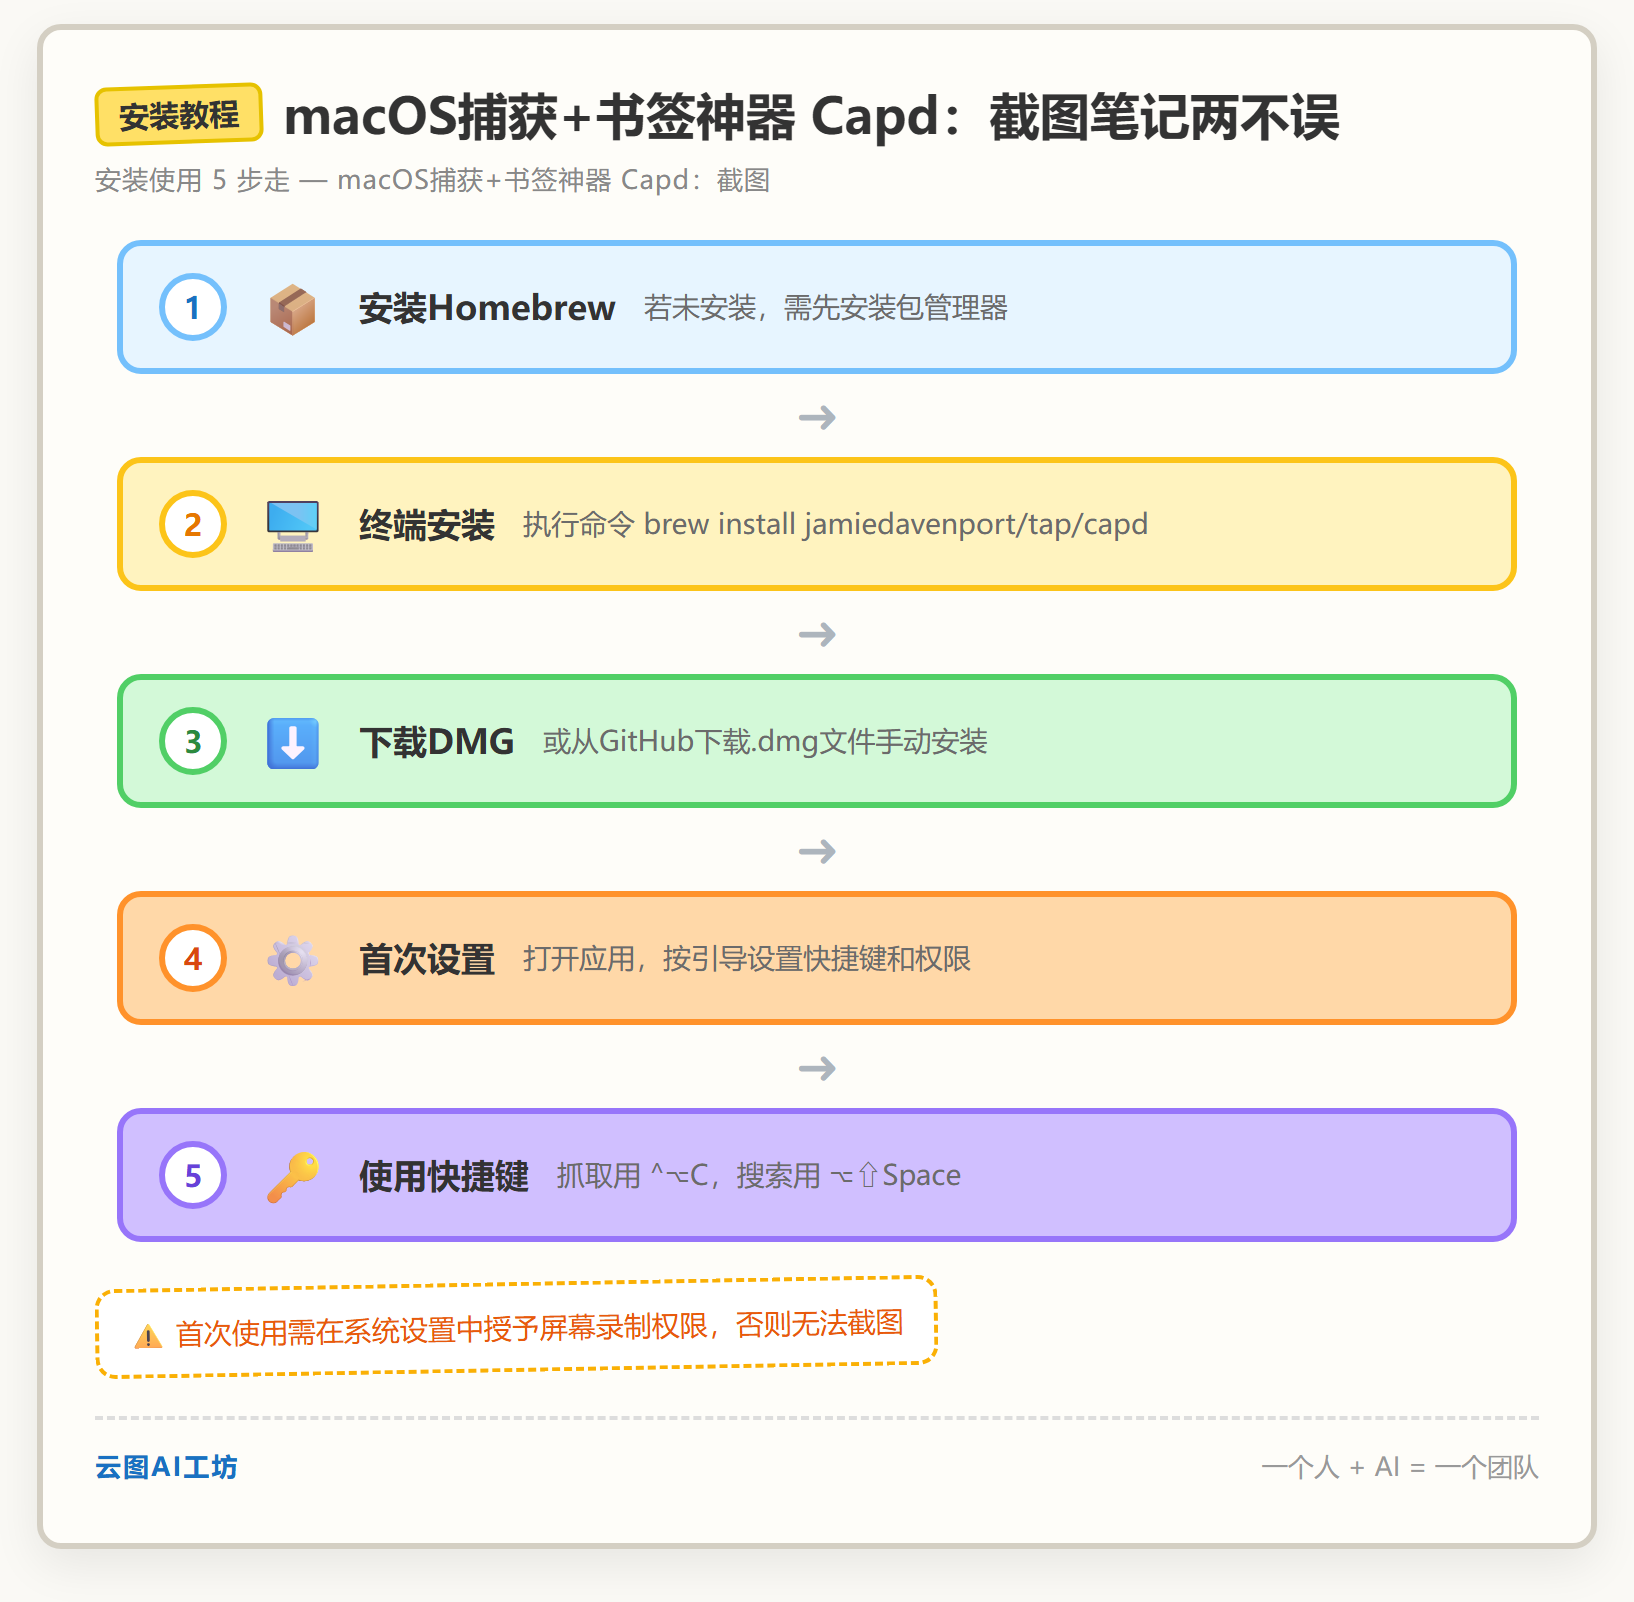Select the 使用快捷键 step heading
The height and width of the screenshot is (1602, 1634).
pos(444,1176)
